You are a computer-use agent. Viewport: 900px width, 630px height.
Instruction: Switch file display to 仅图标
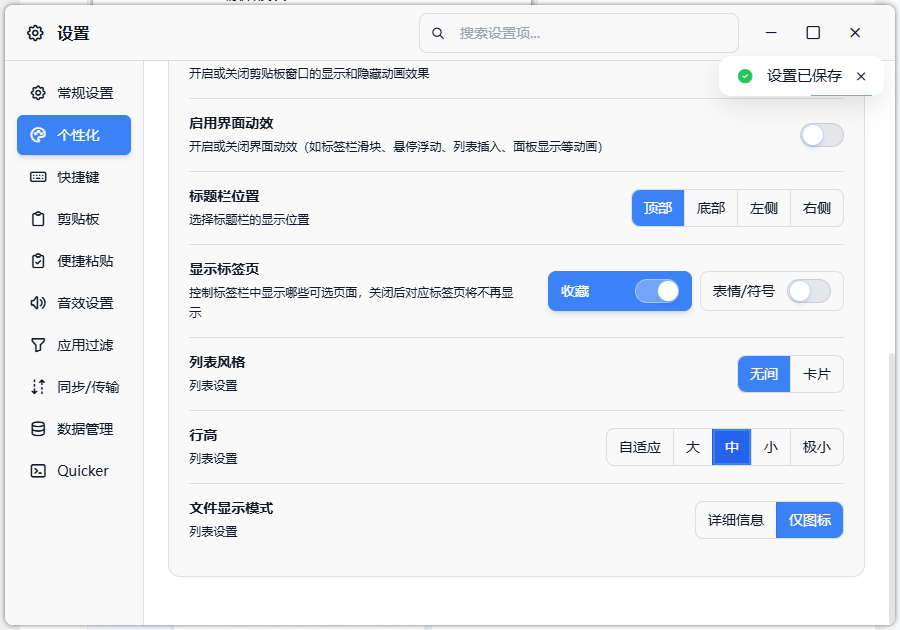pos(809,520)
